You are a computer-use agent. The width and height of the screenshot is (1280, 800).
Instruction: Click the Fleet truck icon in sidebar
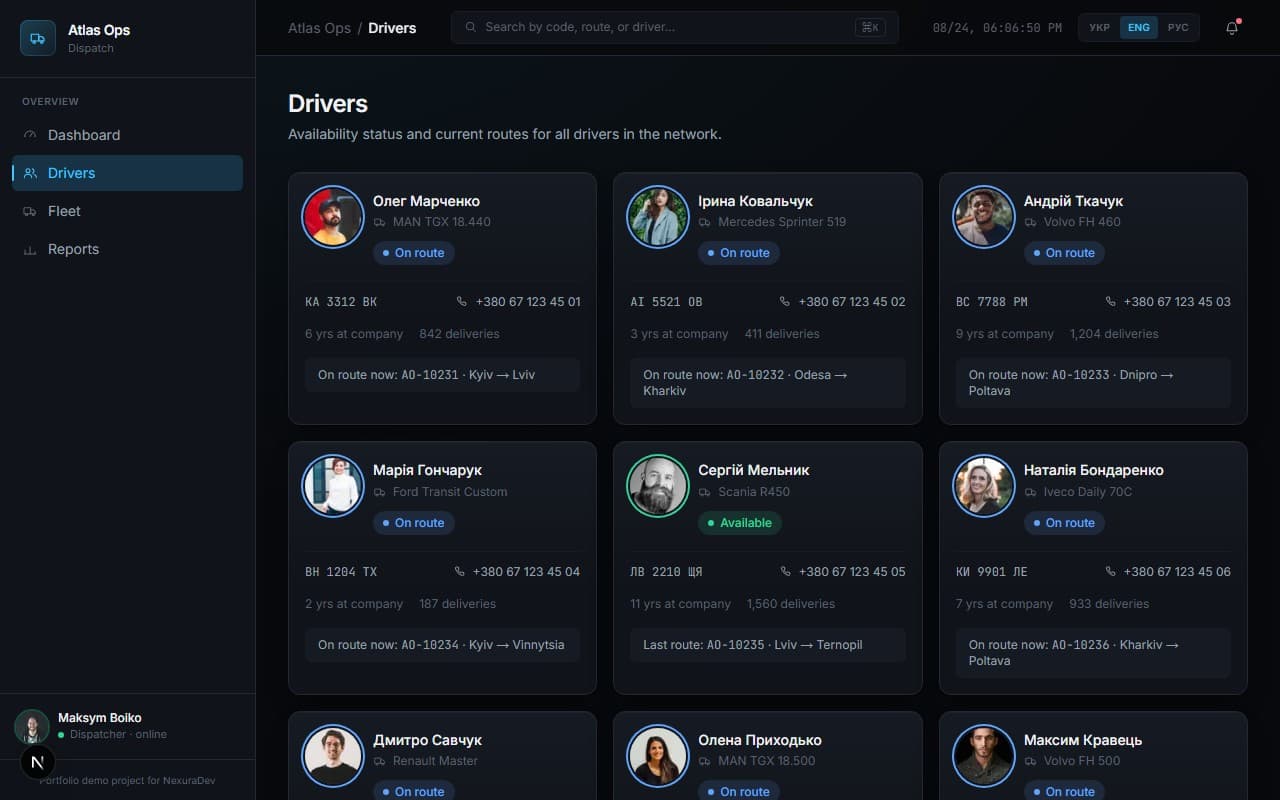point(30,211)
